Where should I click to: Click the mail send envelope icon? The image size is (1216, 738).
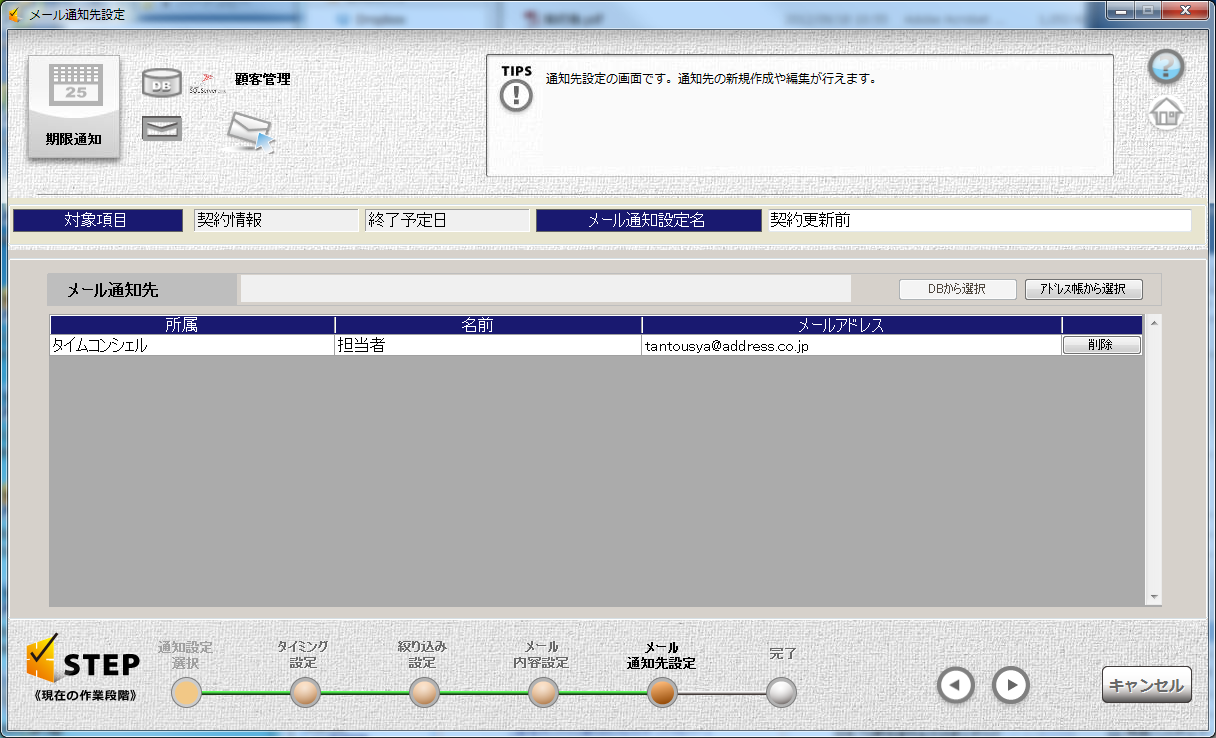[249, 131]
